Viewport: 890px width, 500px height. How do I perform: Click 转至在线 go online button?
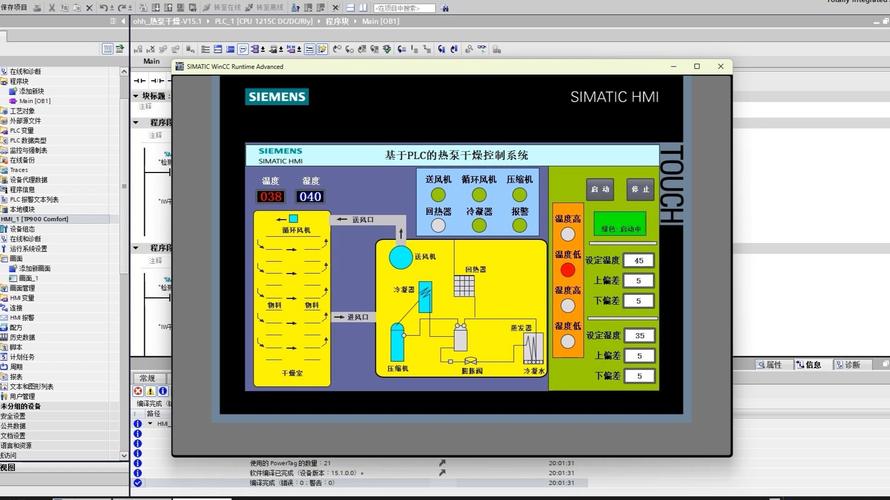pos(222,8)
